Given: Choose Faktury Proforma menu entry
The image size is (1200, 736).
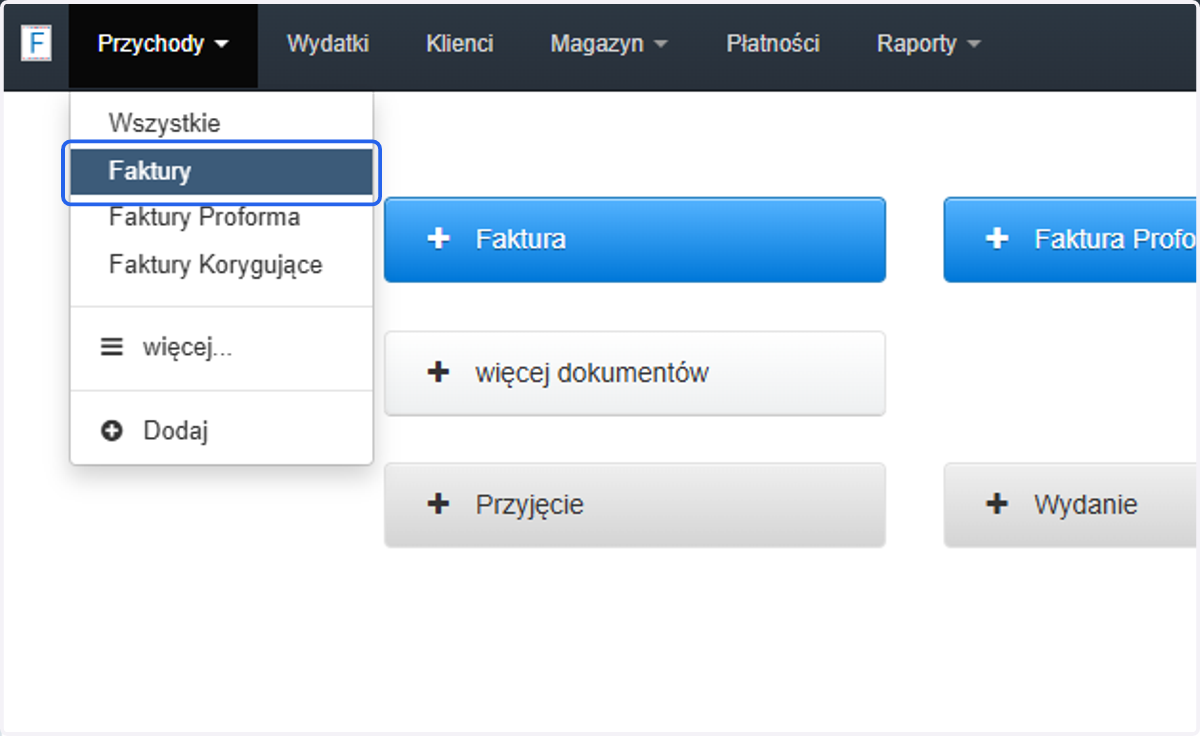Looking at the screenshot, I should 221,217.
